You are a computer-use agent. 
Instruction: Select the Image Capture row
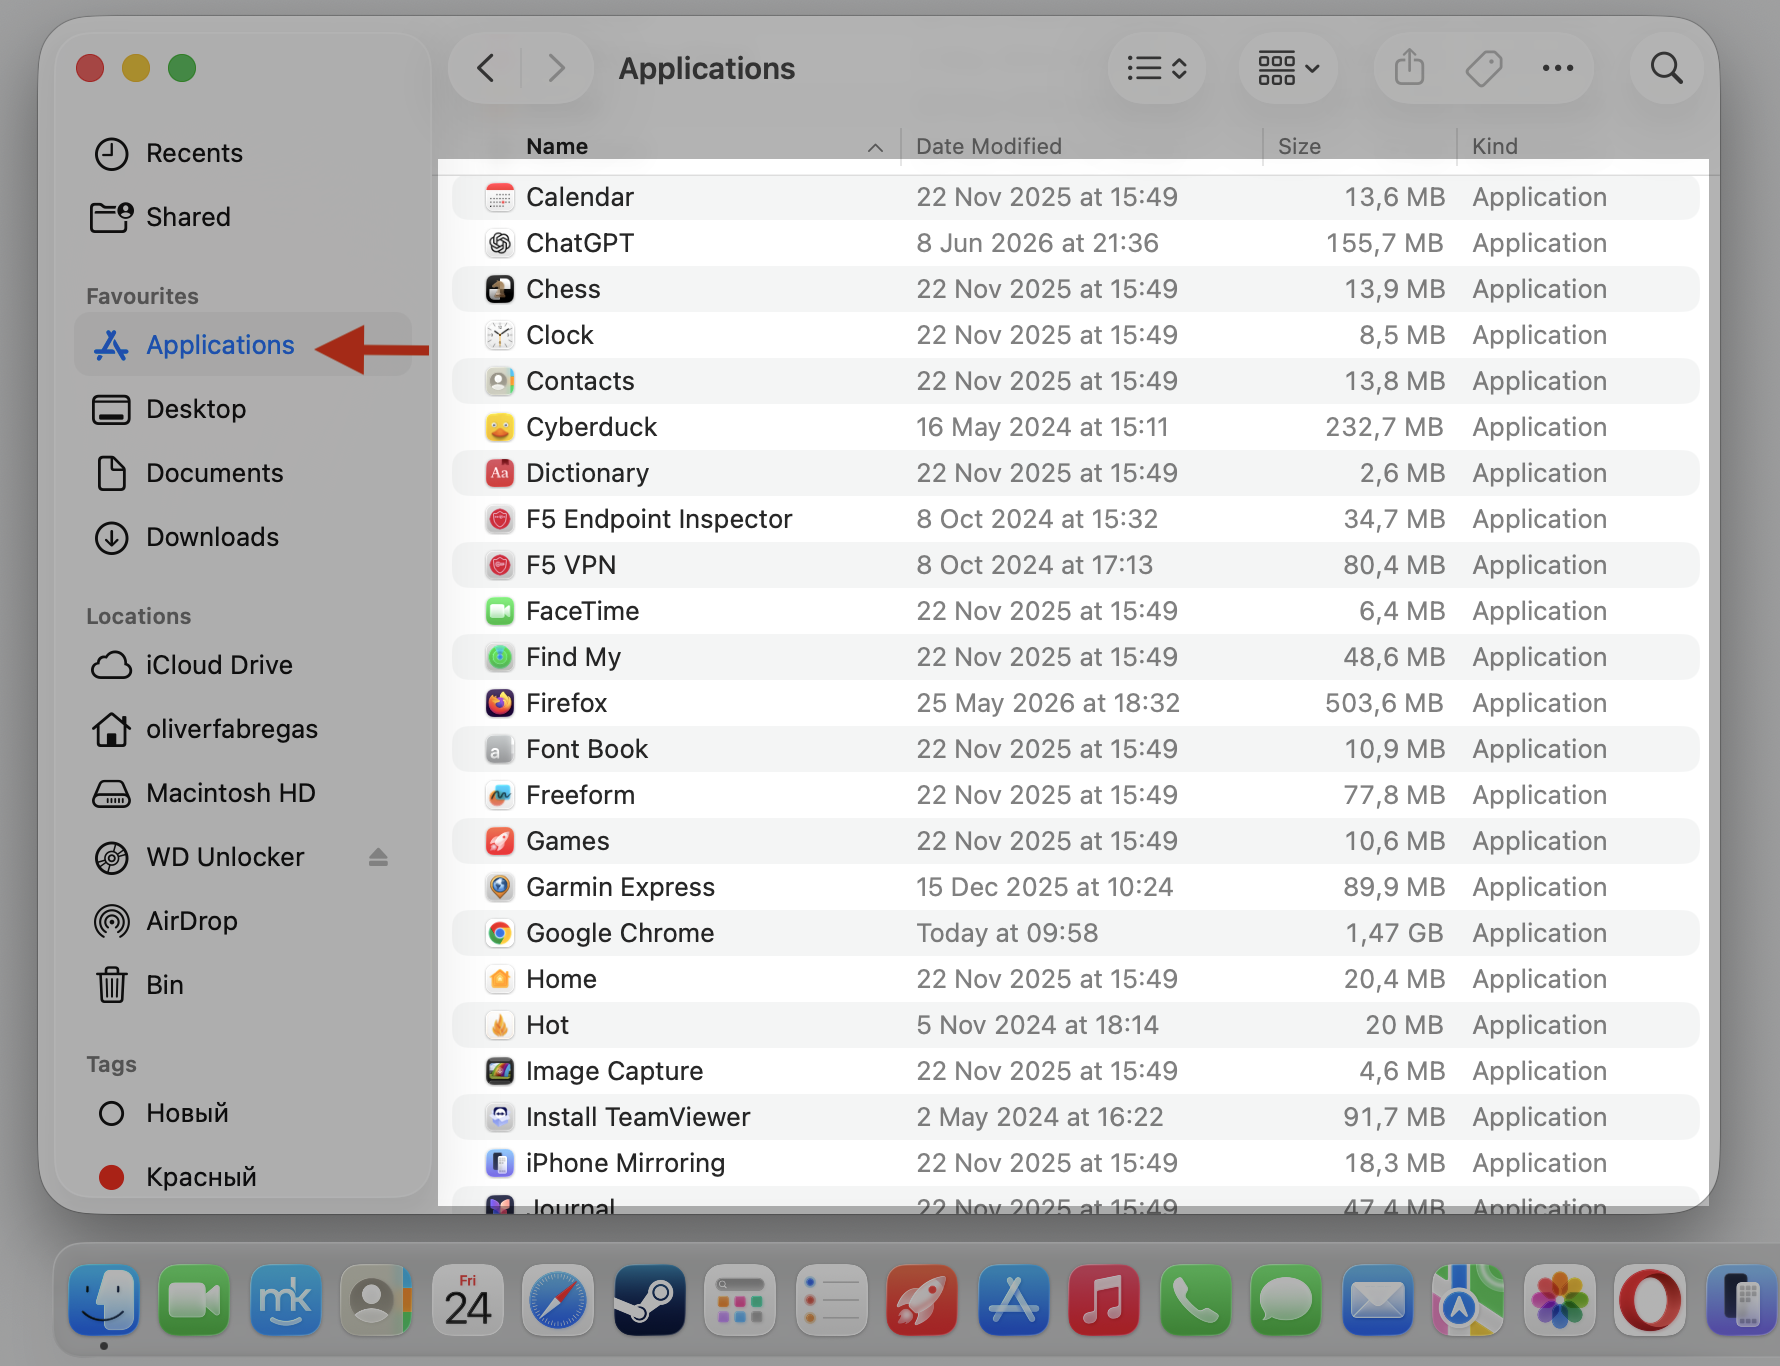point(1076,1071)
